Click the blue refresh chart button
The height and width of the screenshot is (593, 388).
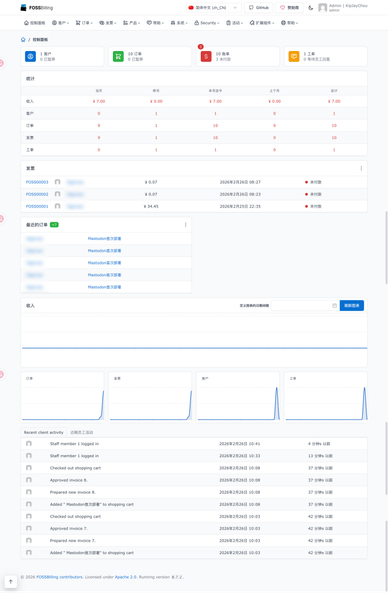352,306
